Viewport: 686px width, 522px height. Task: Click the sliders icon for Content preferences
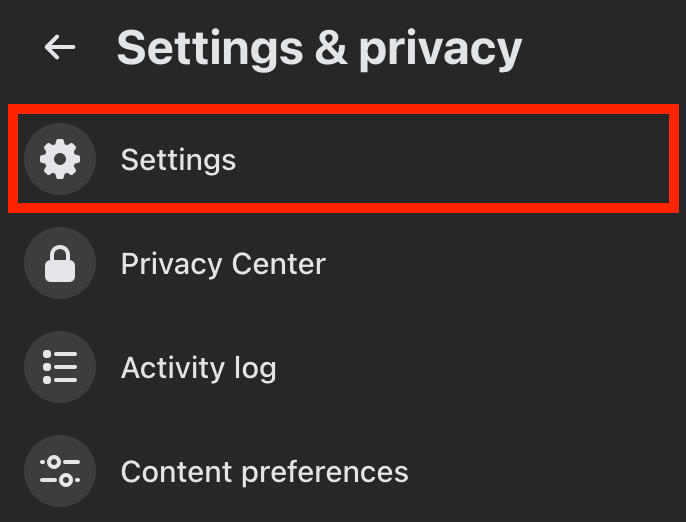tap(60, 471)
